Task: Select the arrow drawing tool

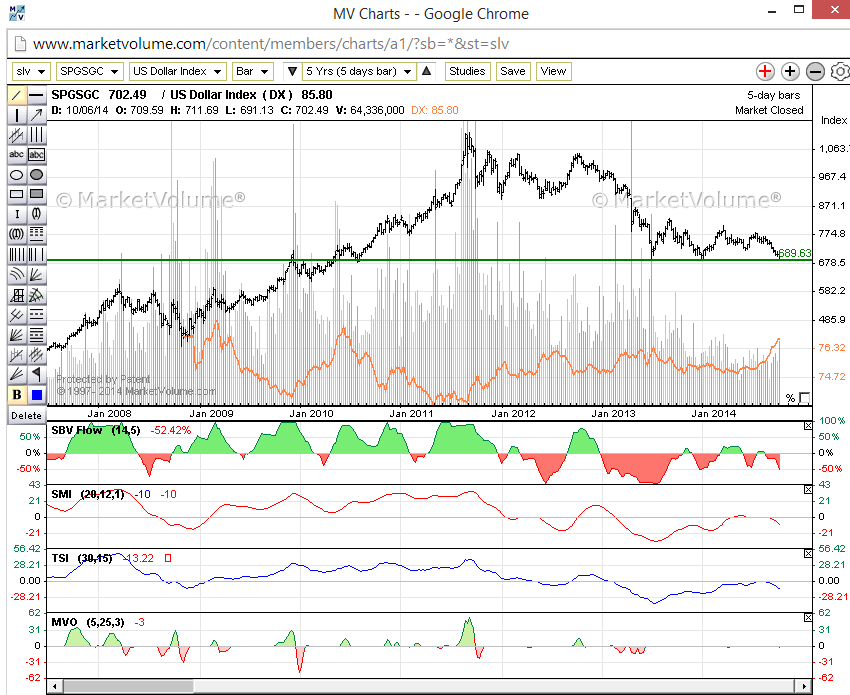Action: point(36,116)
